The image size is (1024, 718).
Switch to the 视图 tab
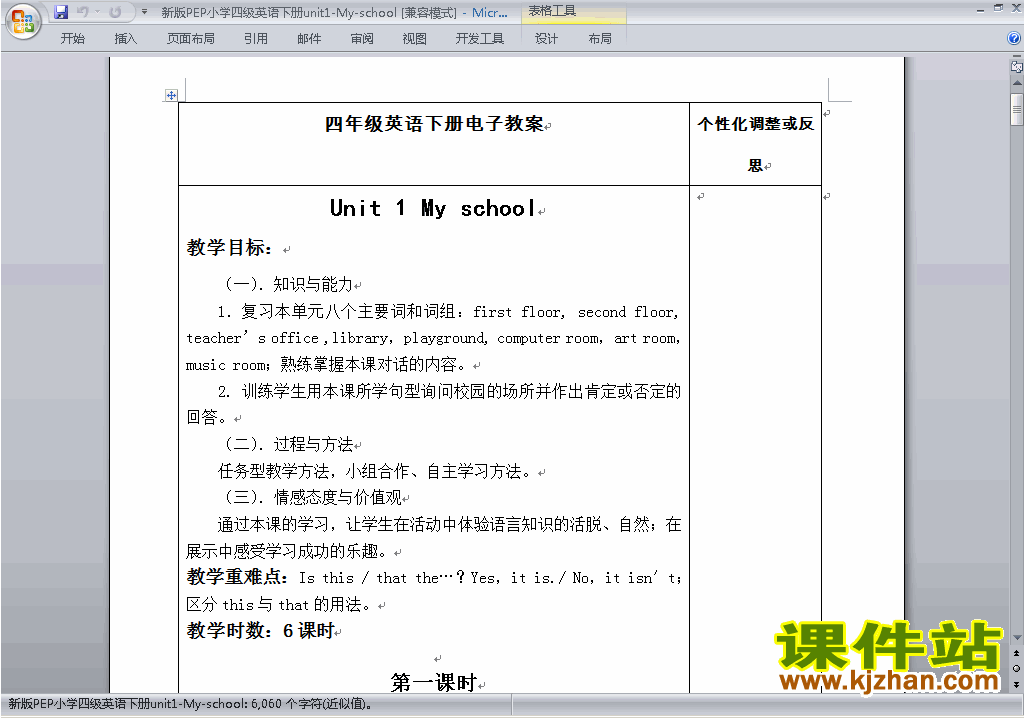point(415,39)
